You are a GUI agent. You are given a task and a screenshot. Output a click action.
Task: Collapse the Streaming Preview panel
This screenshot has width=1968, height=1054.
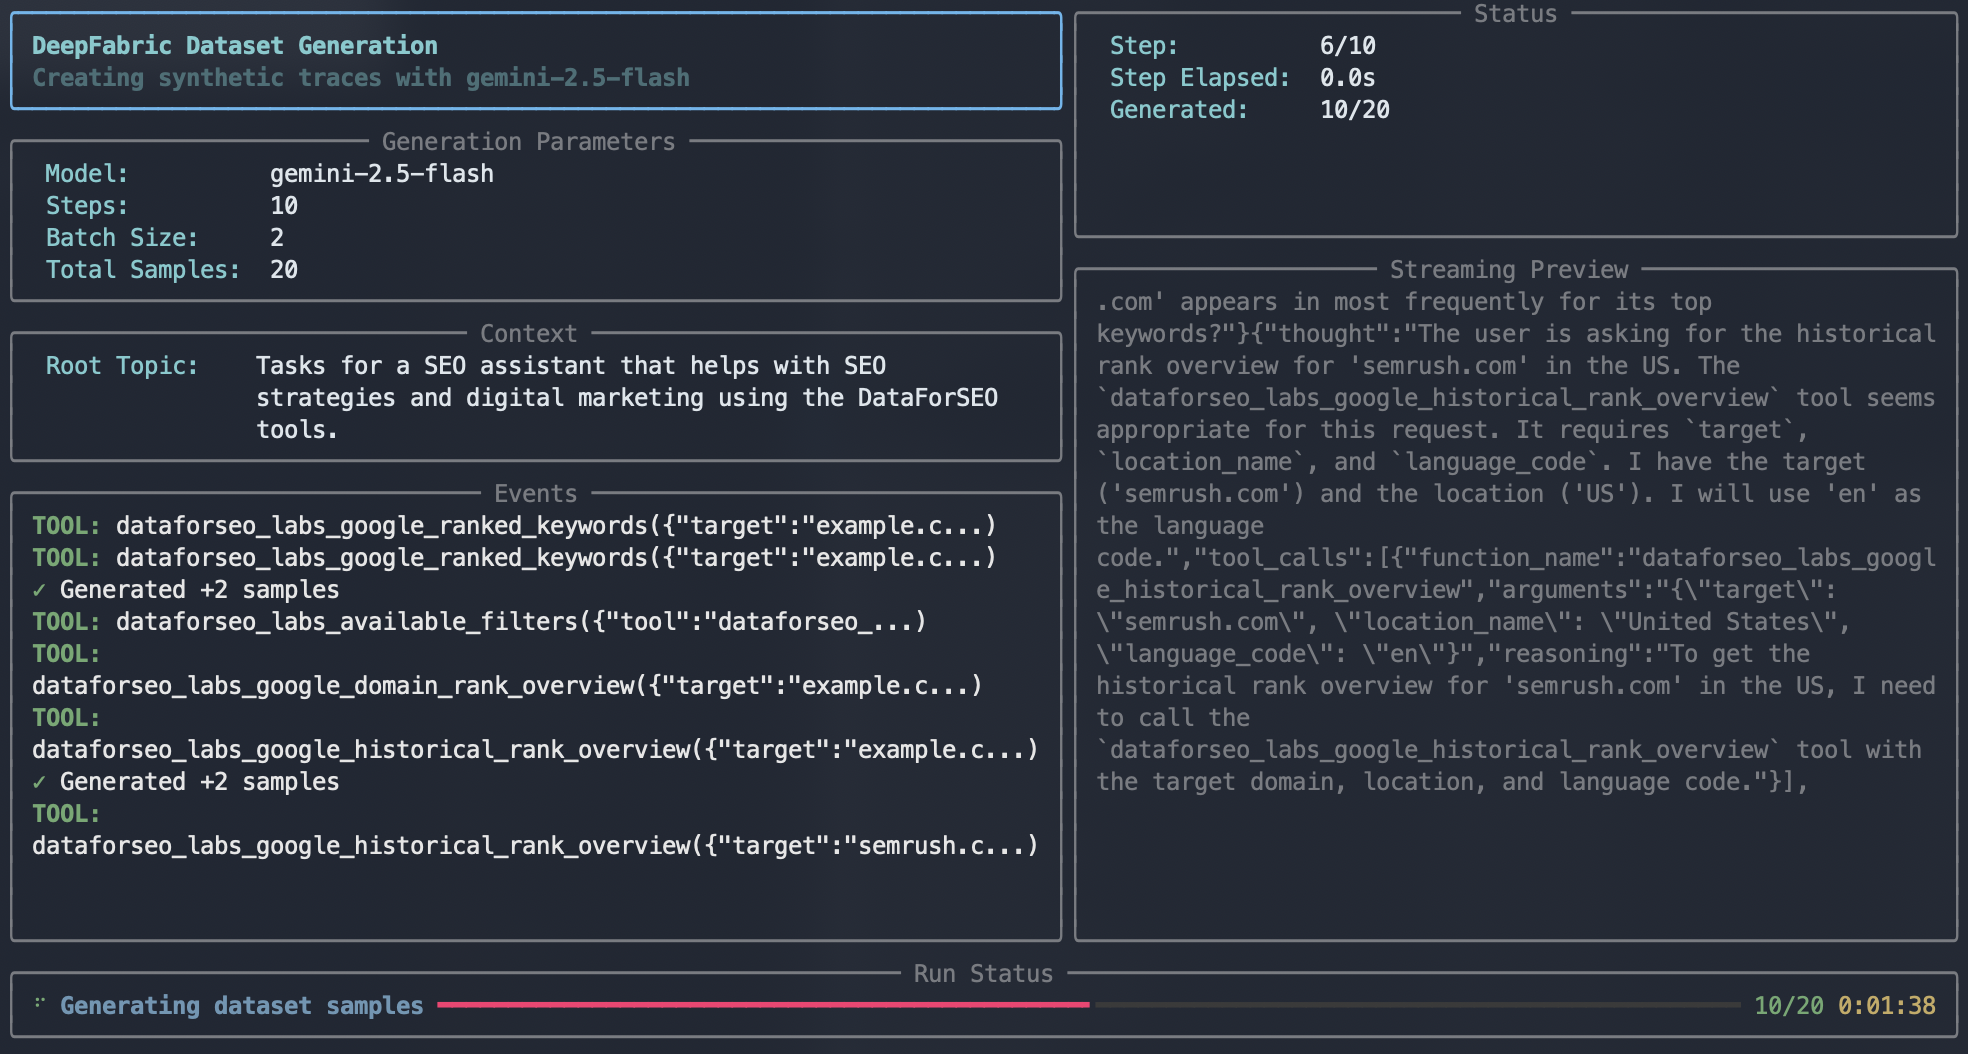1510,268
